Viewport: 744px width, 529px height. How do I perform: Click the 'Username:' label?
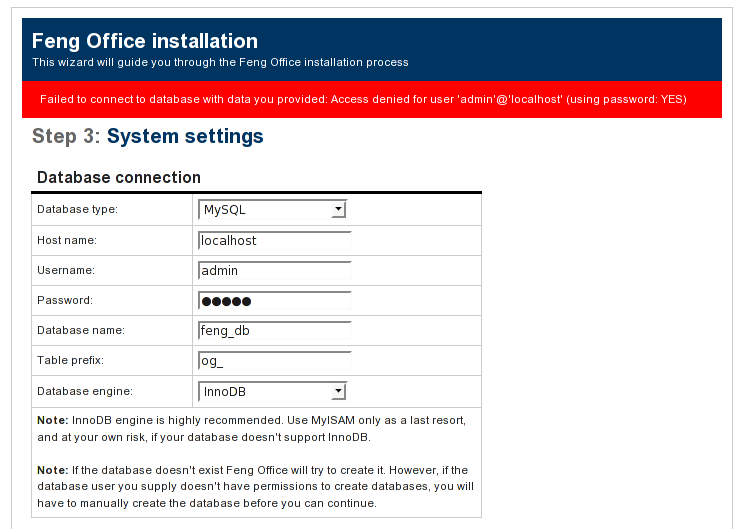coord(66,270)
